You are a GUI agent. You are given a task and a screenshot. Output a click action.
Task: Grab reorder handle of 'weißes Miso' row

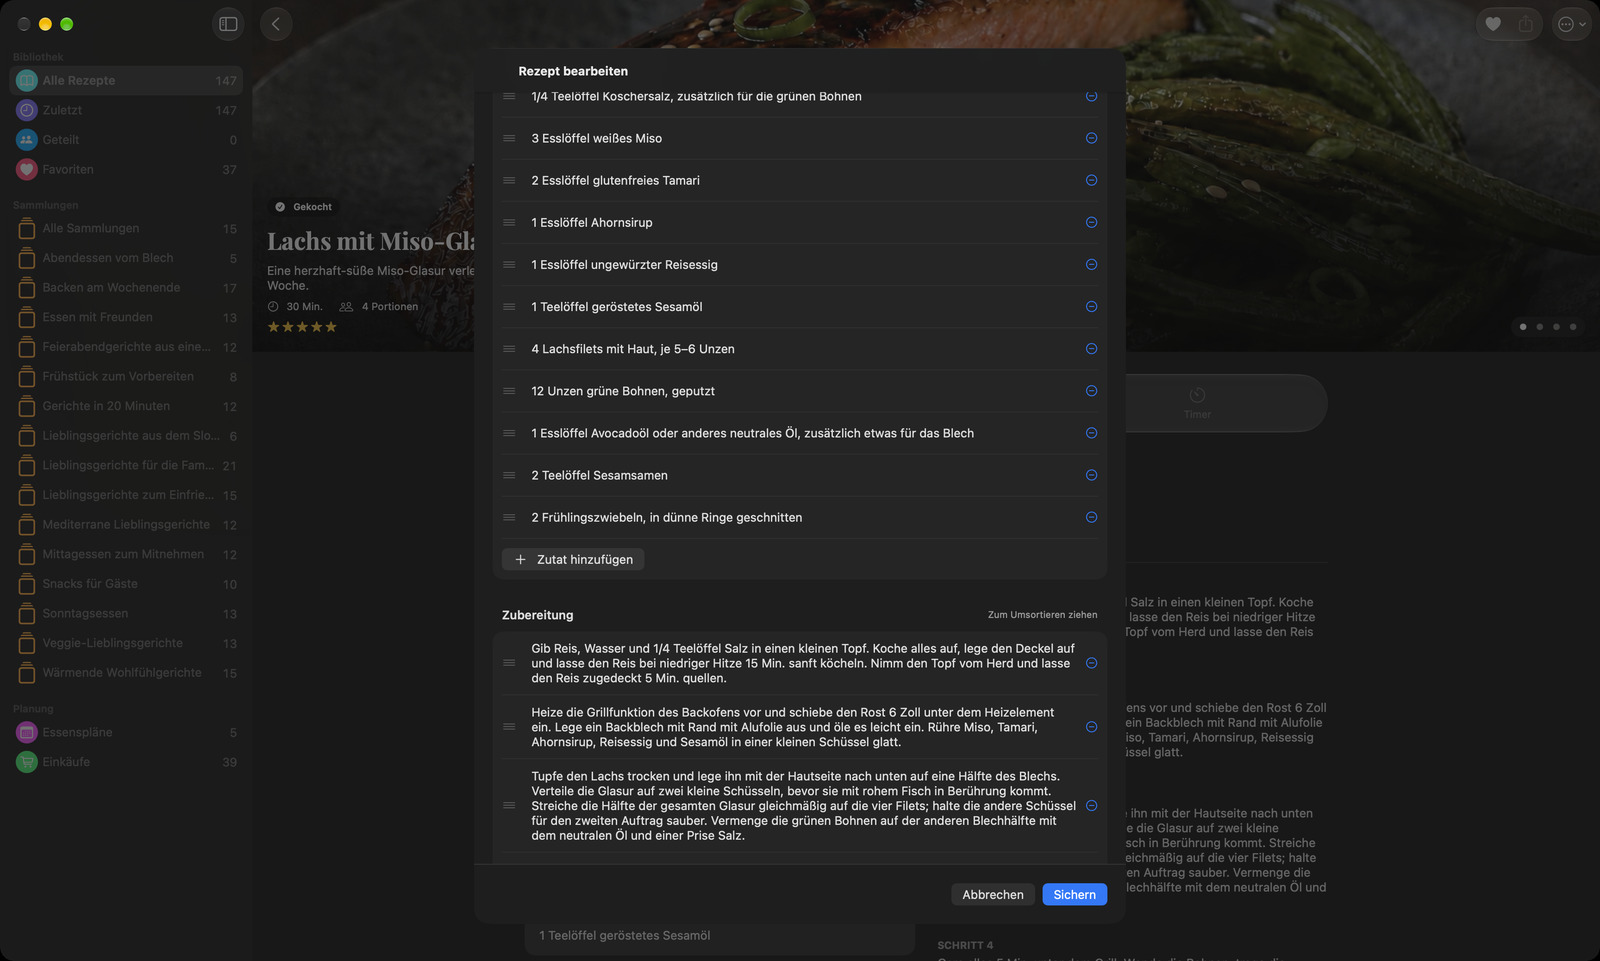click(x=509, y=138)
